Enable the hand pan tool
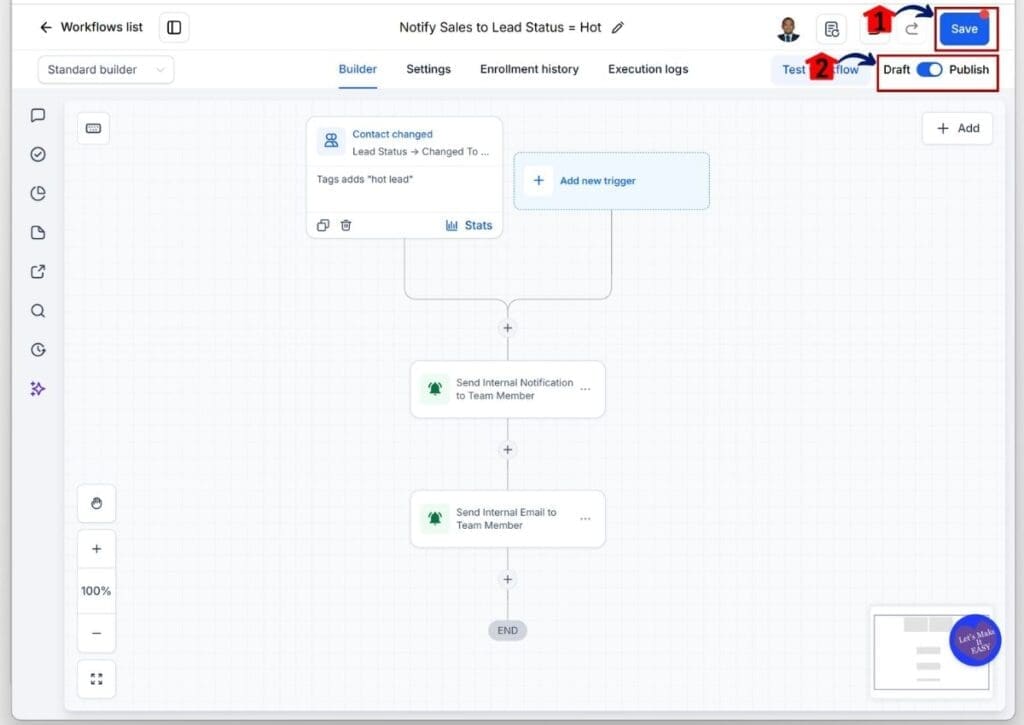This screenshot has height=725, width=1024. pos(97,503)
